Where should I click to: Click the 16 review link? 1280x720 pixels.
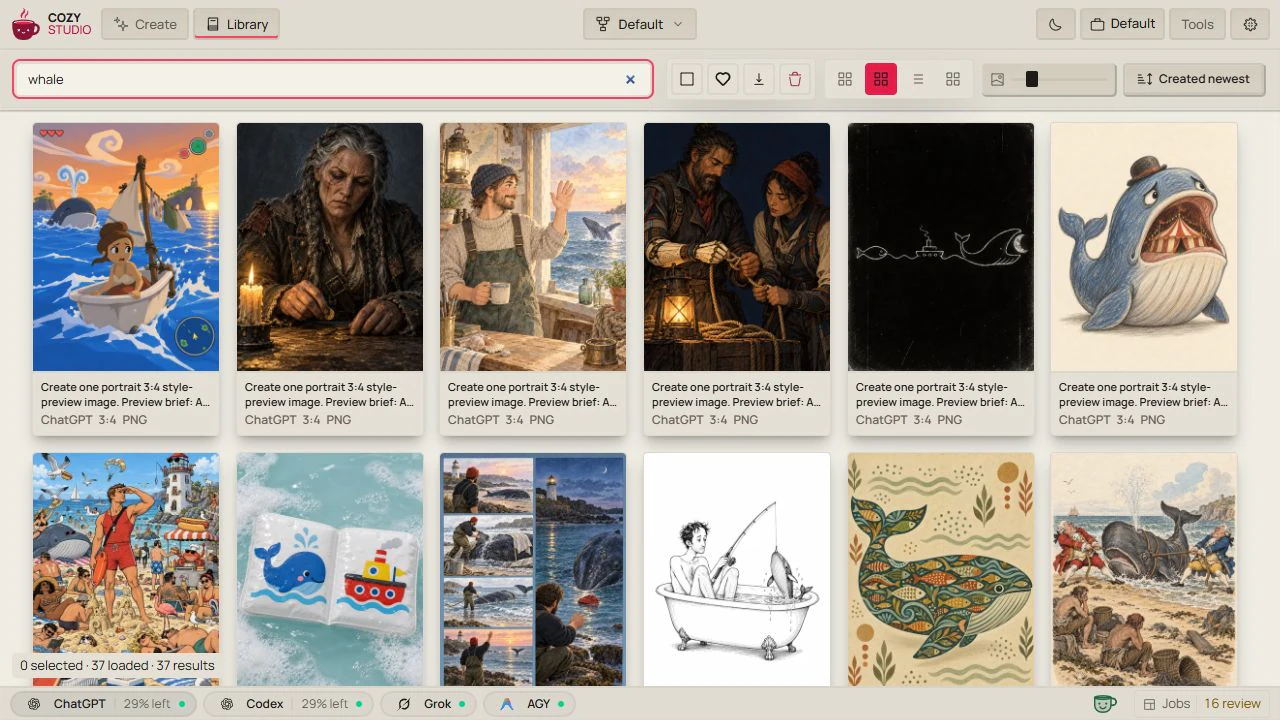click(x=1232, y=704)
